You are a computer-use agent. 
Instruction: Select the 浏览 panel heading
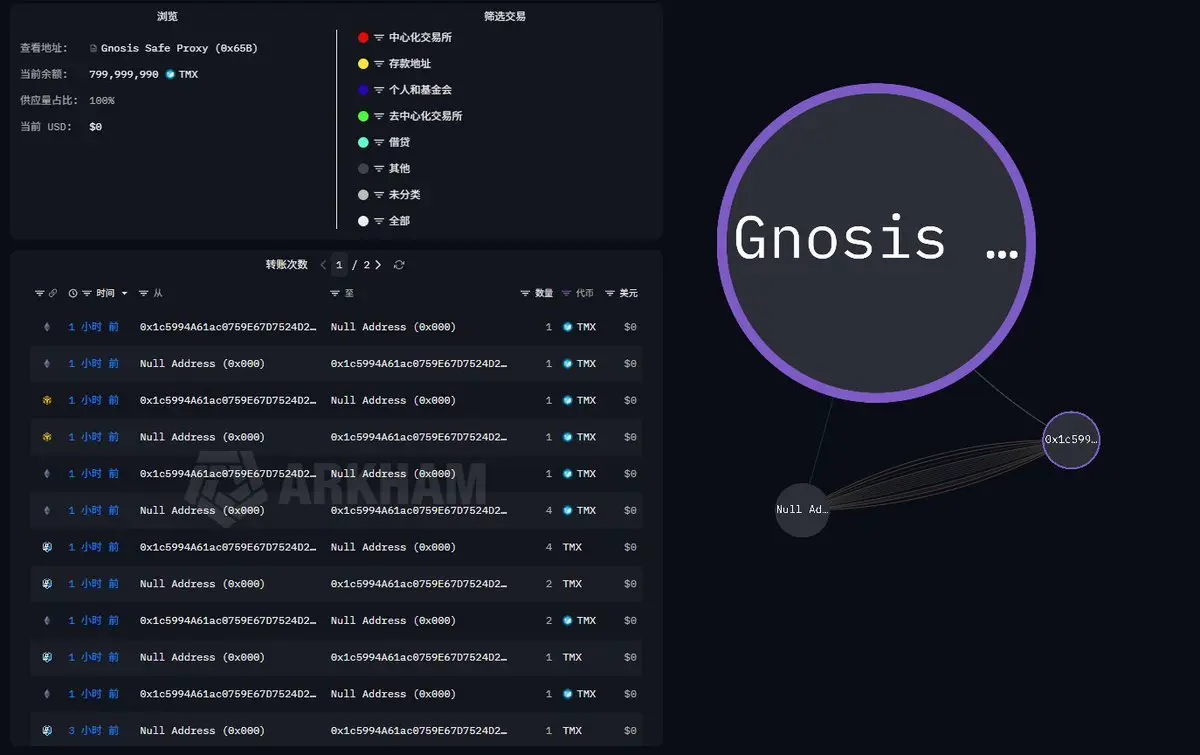point(168,16)
